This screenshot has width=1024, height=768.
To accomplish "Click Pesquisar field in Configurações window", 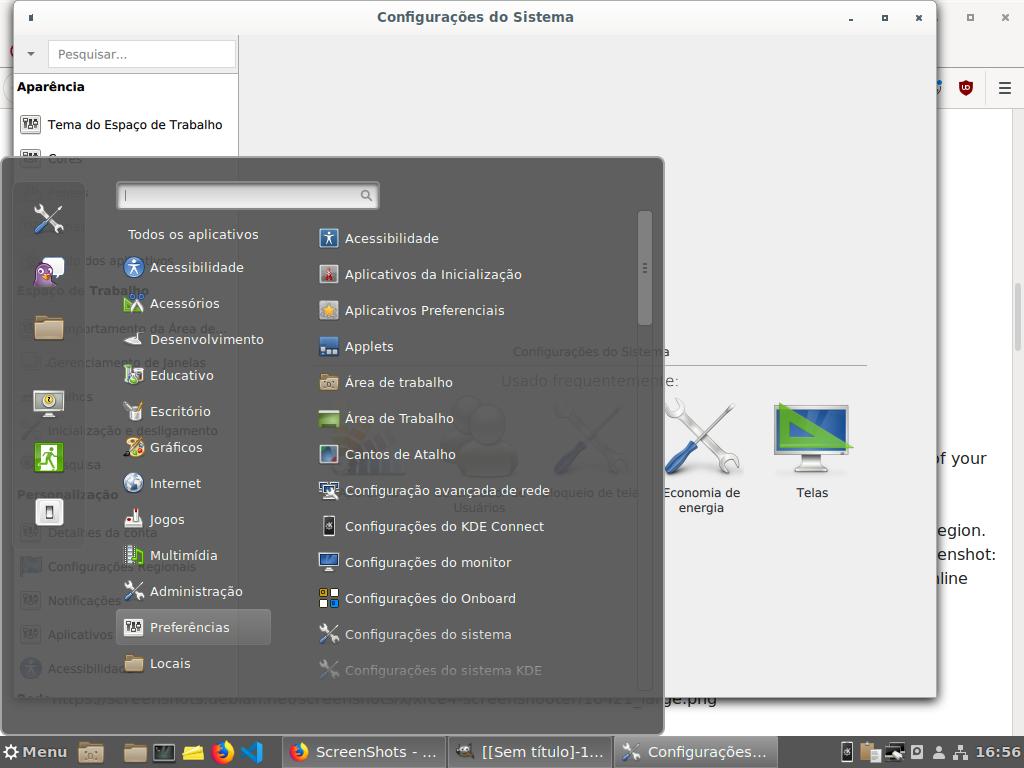I will pyautogui.click(x=142, y=54).
